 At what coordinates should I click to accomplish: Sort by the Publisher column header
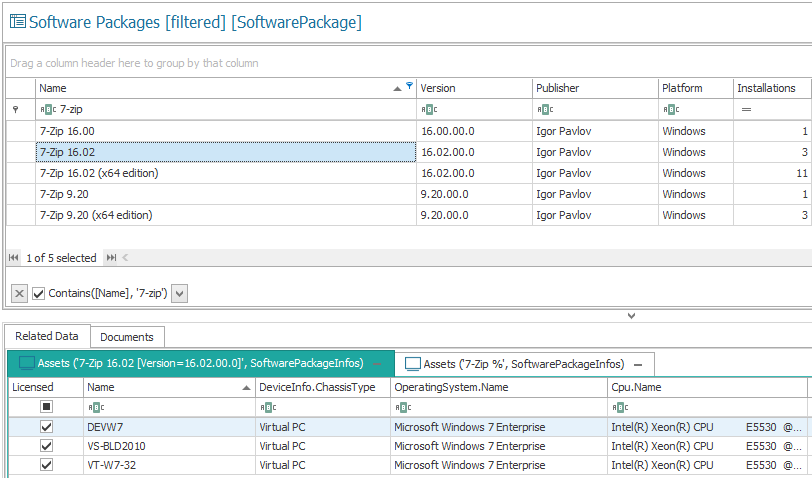596,88
